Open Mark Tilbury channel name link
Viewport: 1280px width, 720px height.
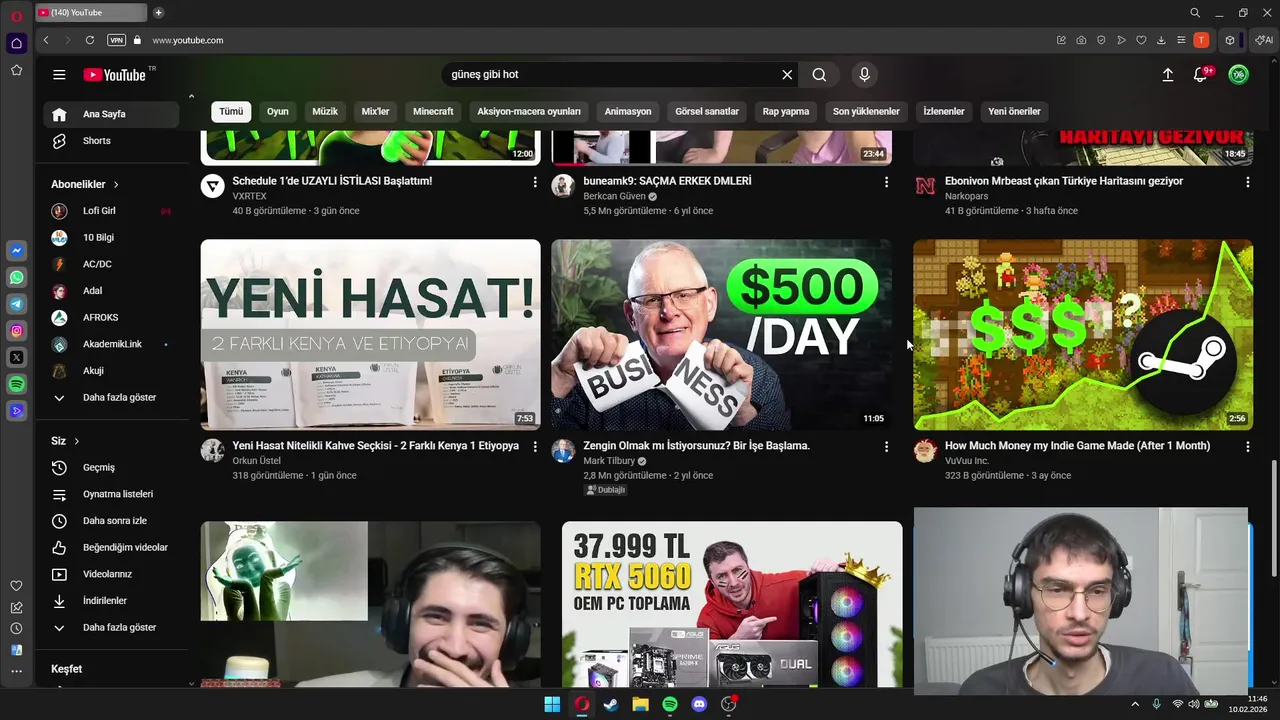pyautogui.click(x=609, y=461)
